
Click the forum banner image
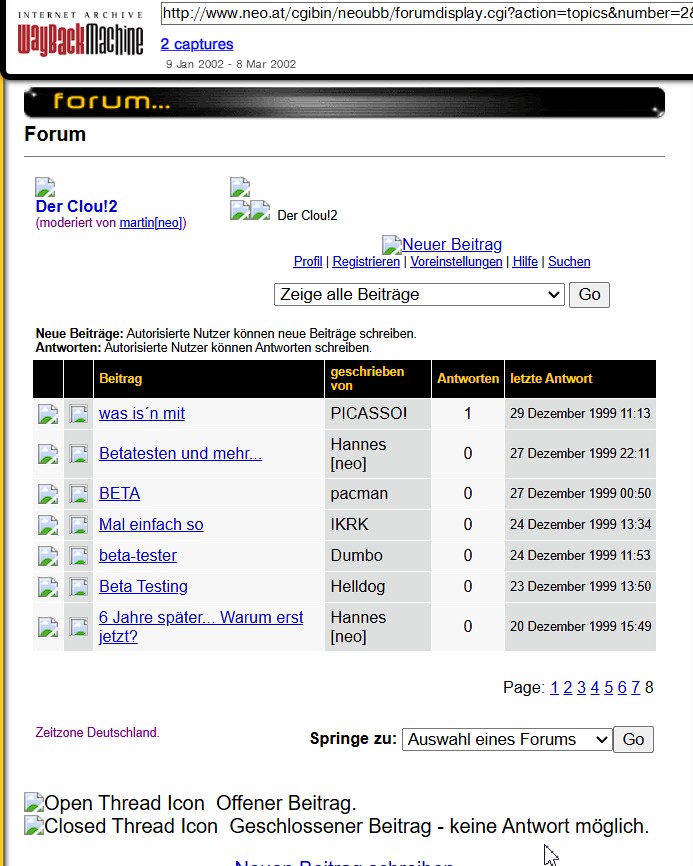(344, 102)
